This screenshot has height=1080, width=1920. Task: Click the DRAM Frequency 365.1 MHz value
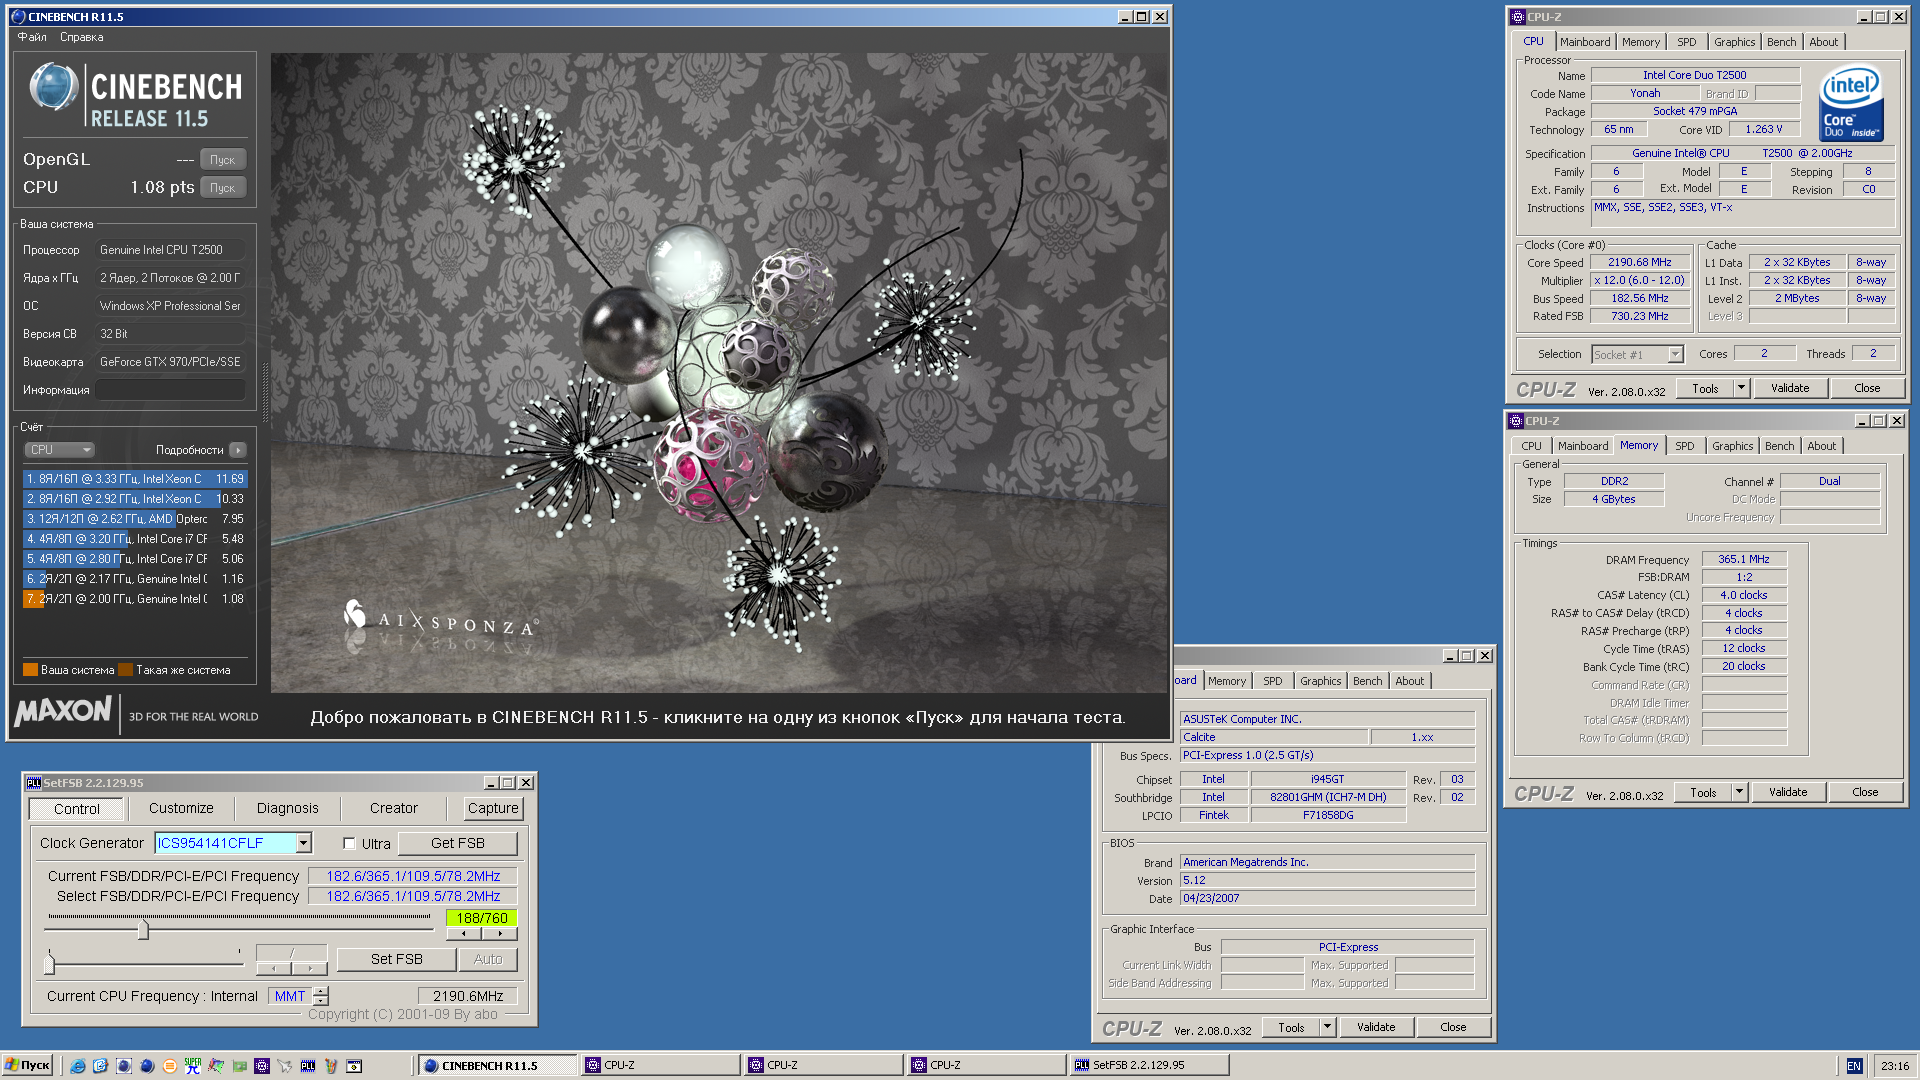(1744, 559)
